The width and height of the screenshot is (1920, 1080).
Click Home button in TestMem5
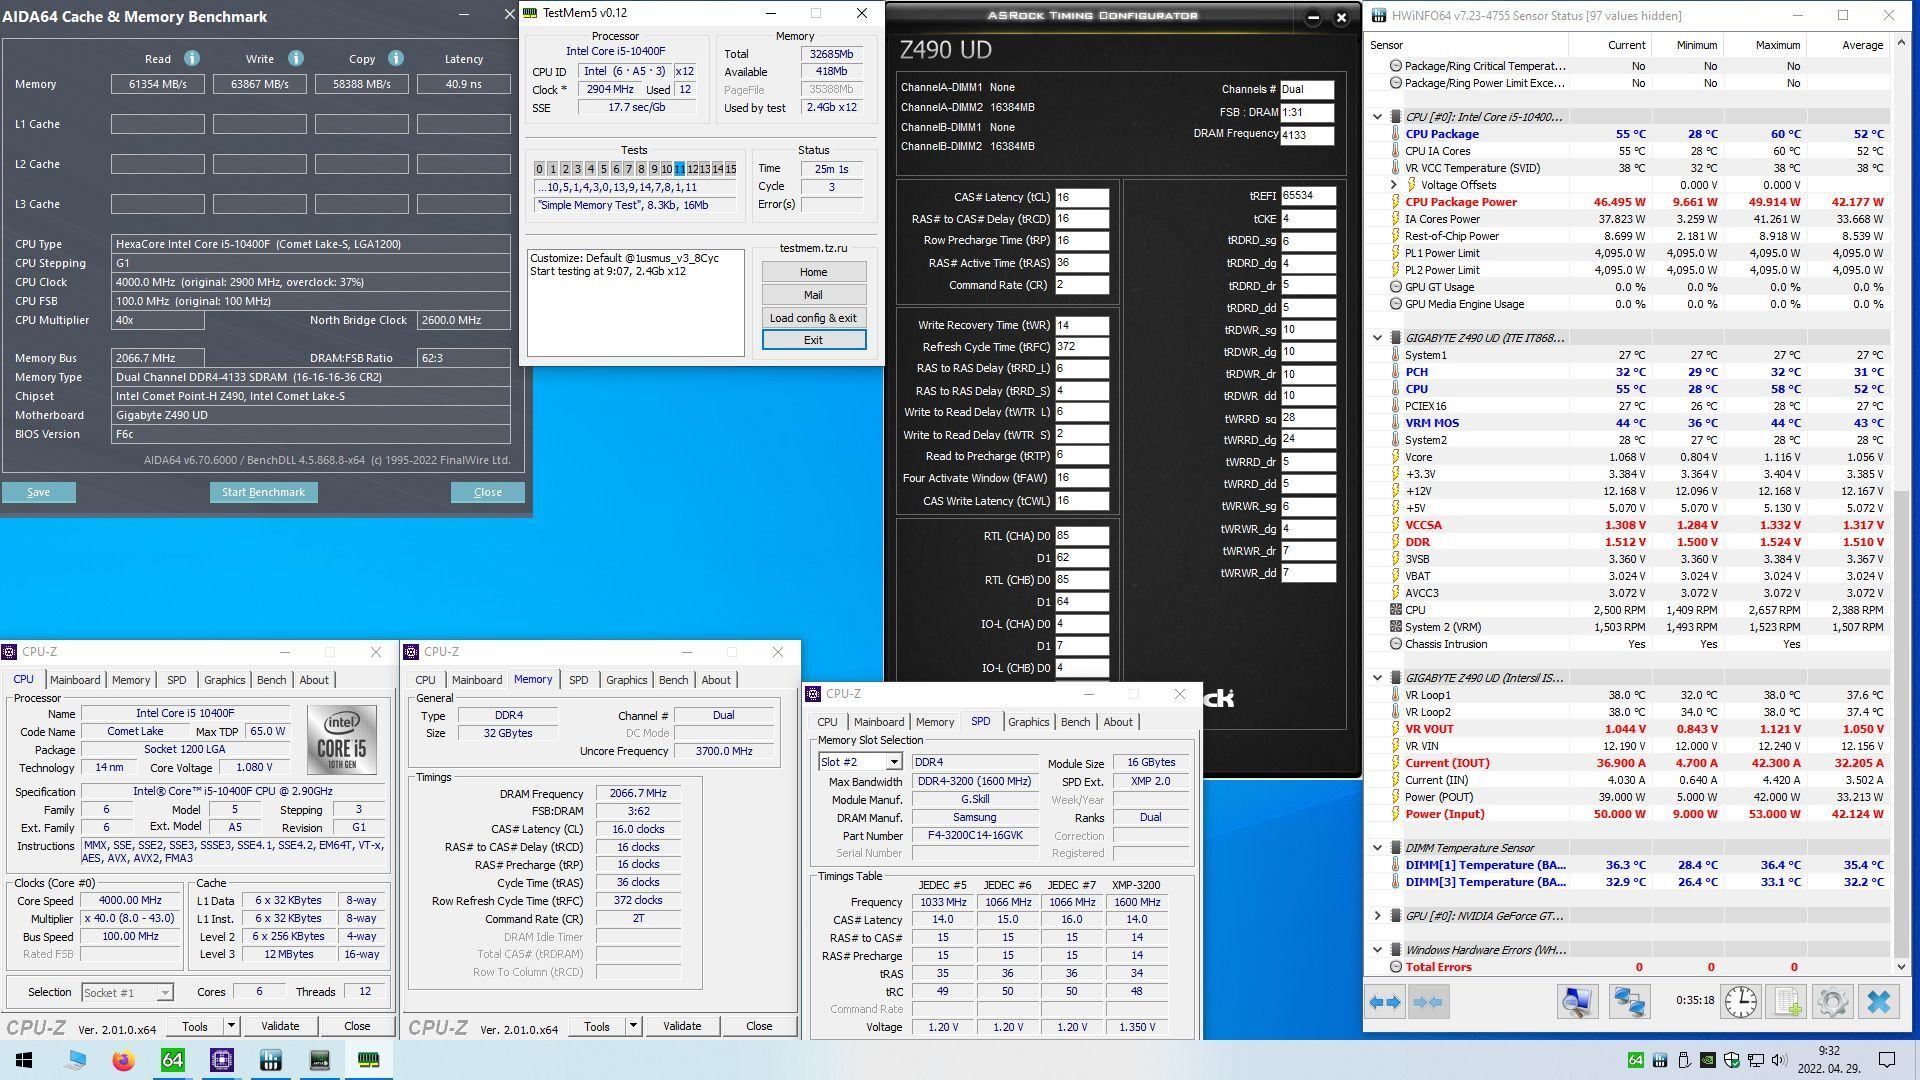click(x=813, y=272)
